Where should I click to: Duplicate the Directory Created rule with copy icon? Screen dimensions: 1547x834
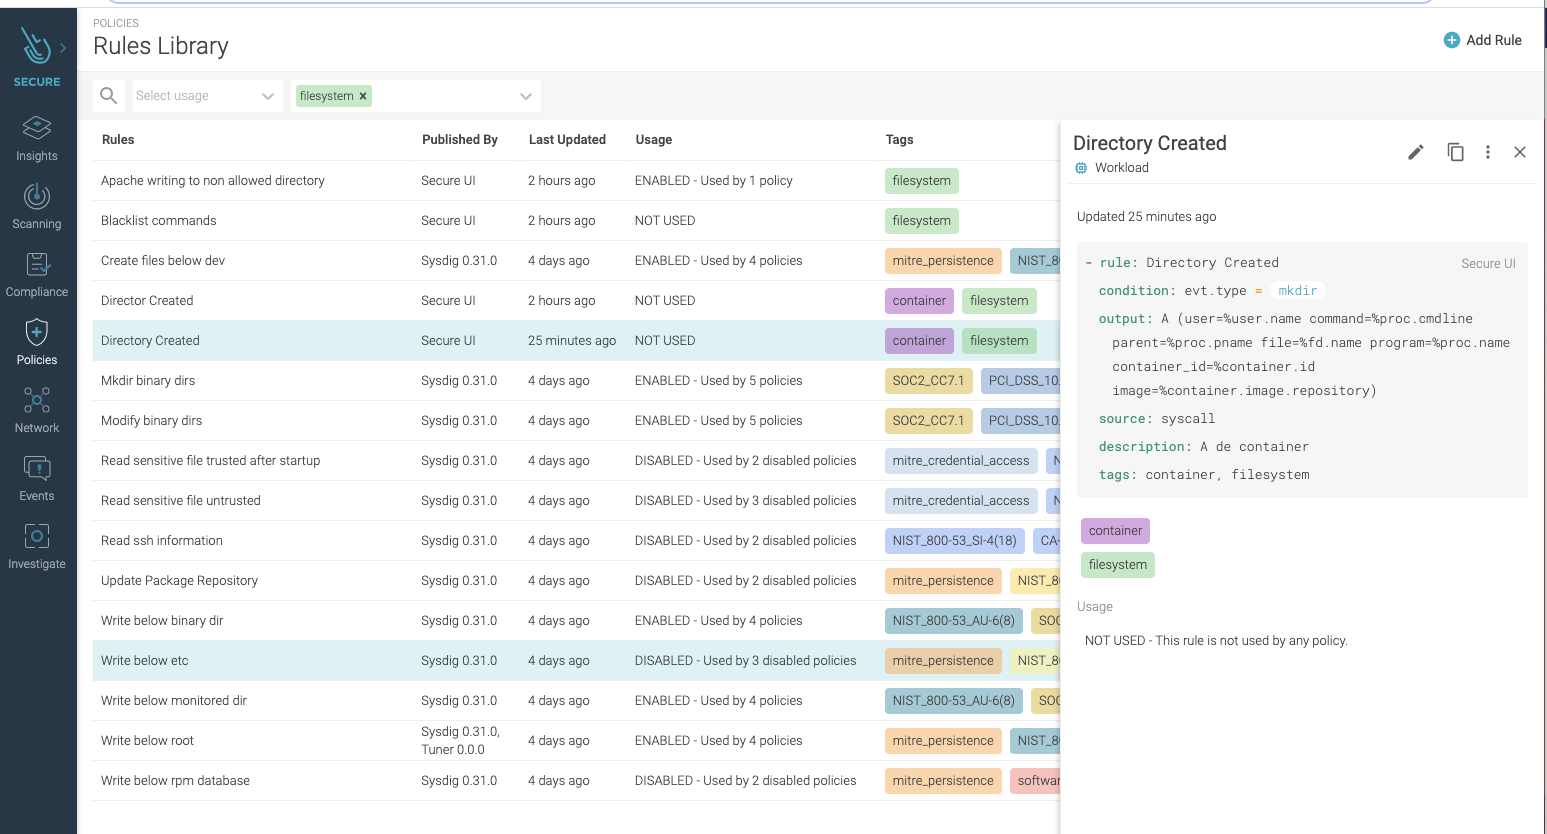pos(1455,152)
